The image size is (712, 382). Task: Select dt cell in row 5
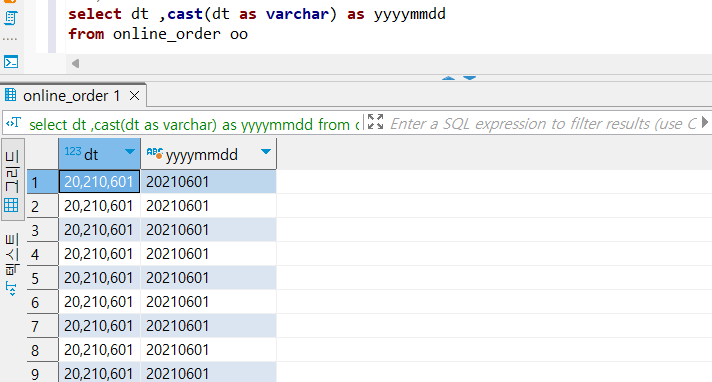tap(99, 278)
